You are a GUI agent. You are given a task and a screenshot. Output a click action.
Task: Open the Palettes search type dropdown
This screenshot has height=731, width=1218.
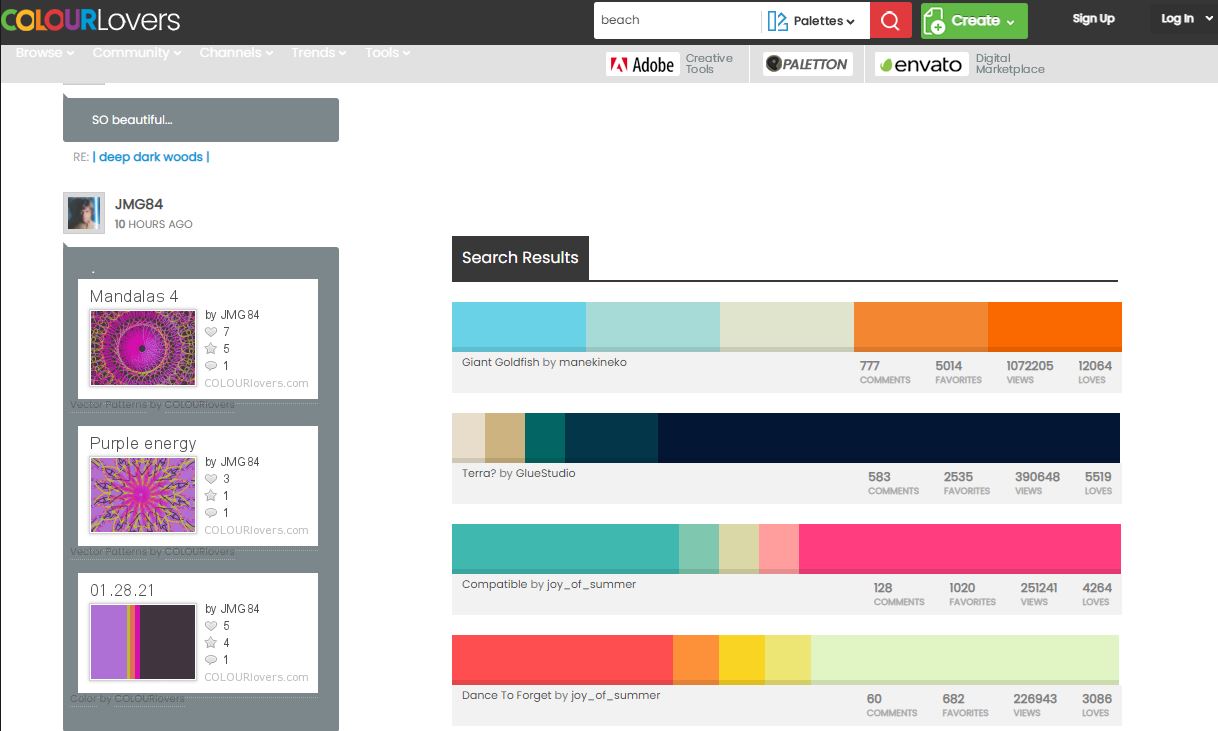pyautogui.click(x=814, y=20)
